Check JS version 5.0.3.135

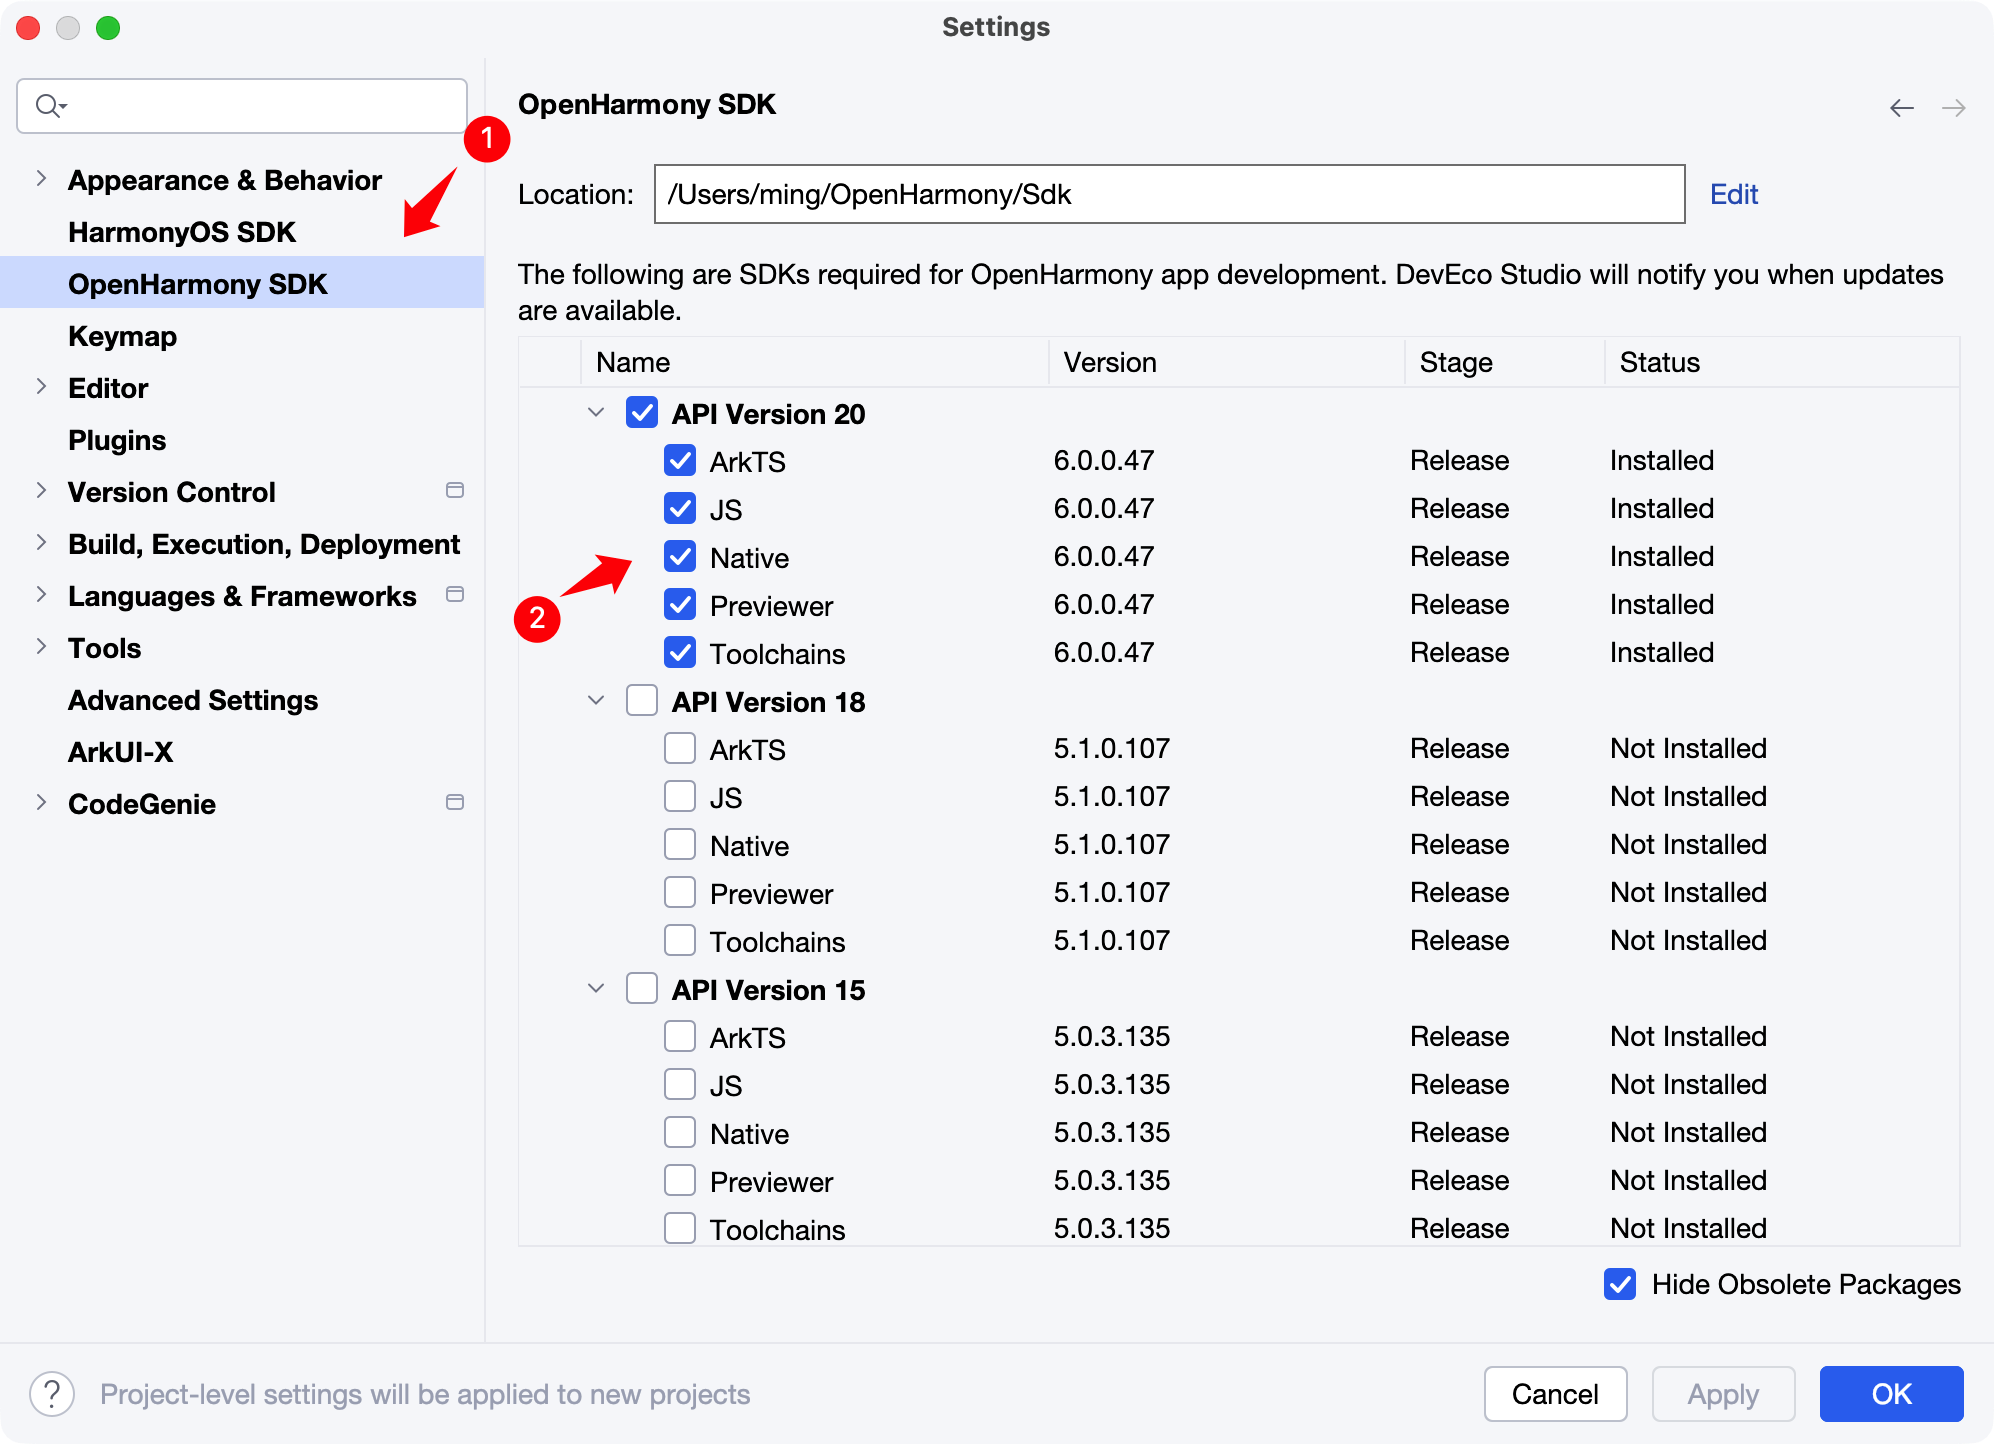pyautogui.click(x=680, y=1084)
